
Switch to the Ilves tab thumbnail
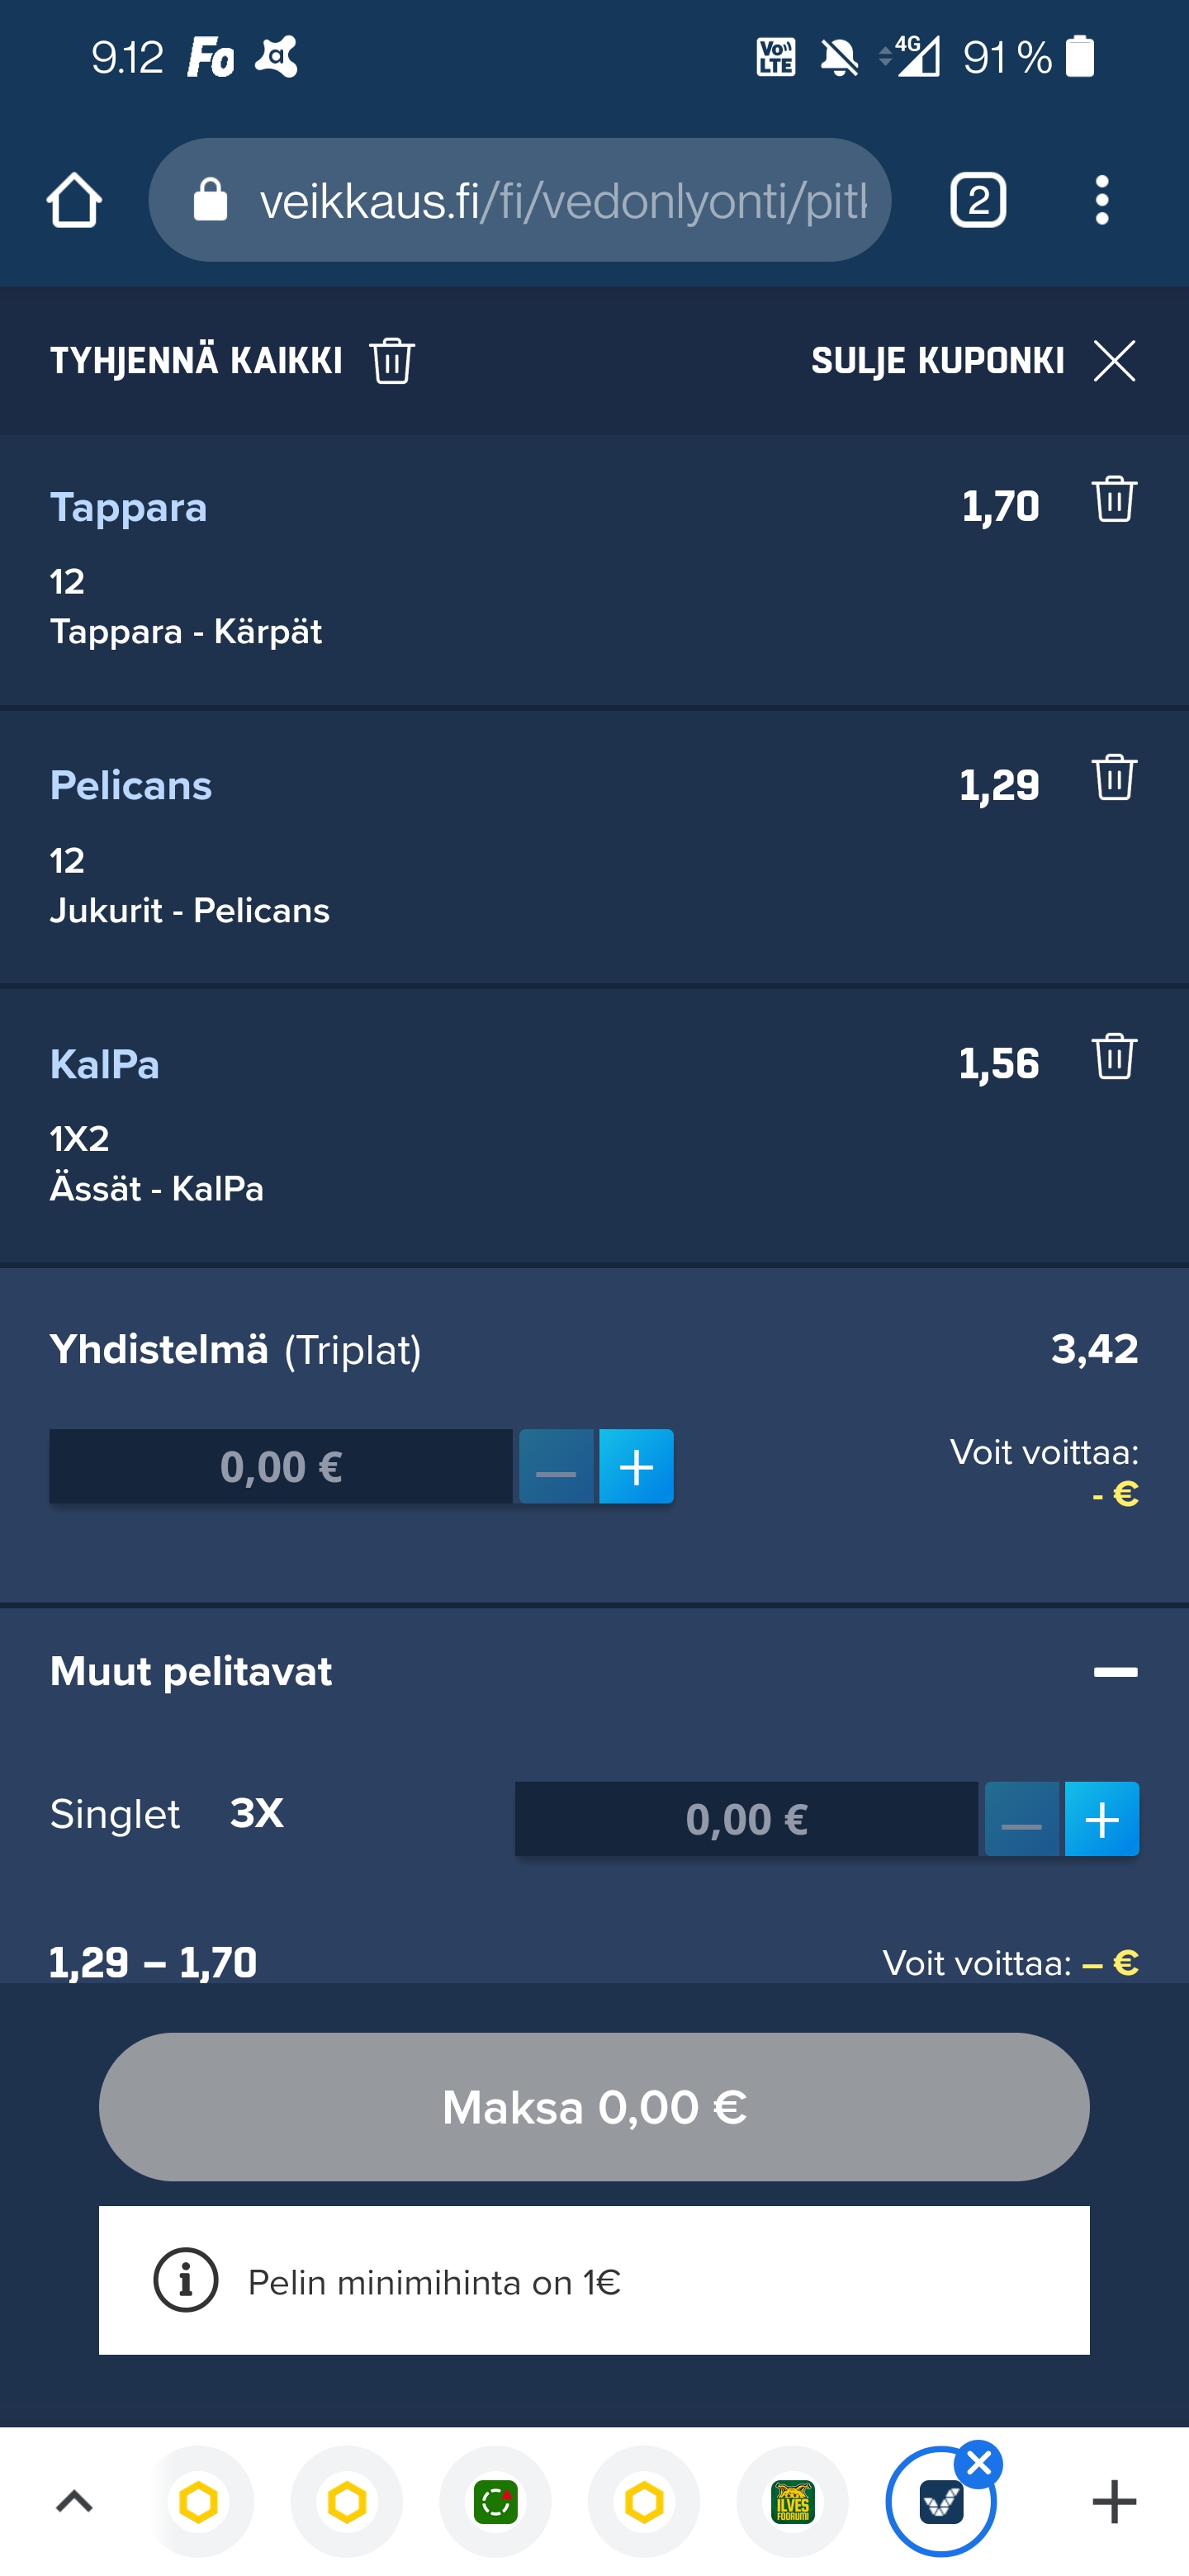[792, 2502]
